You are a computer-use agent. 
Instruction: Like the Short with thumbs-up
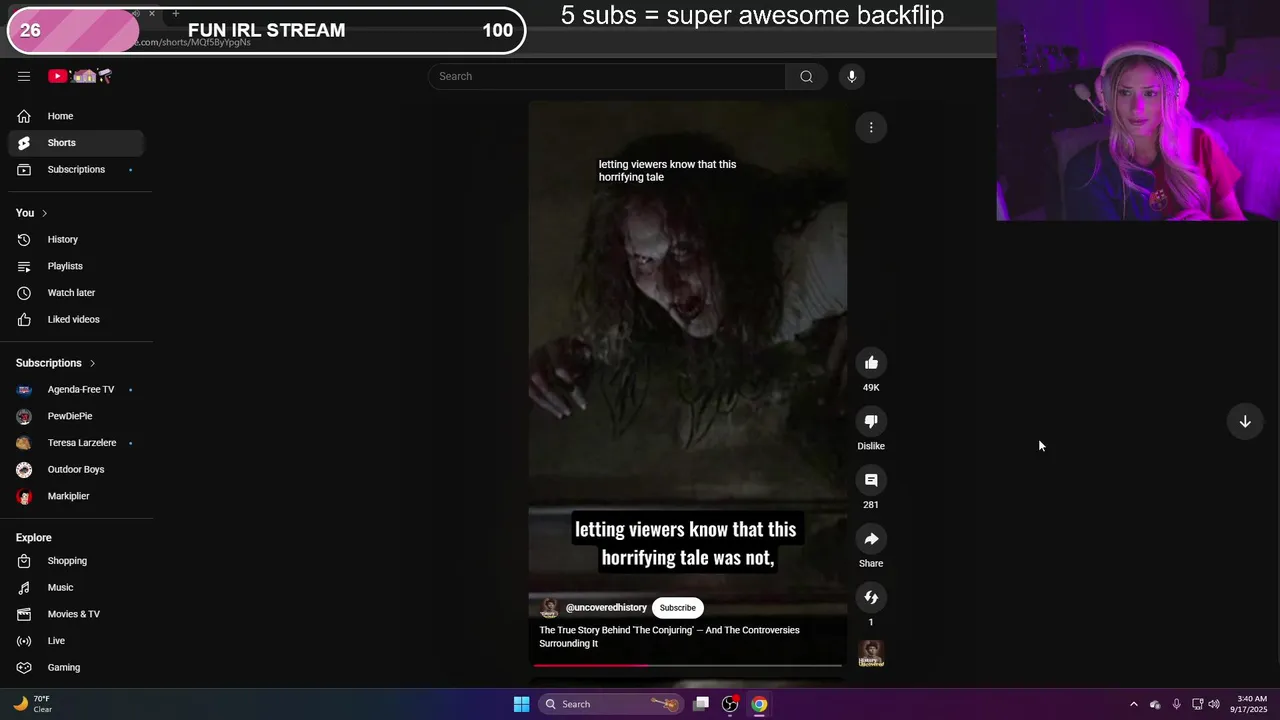871,363
